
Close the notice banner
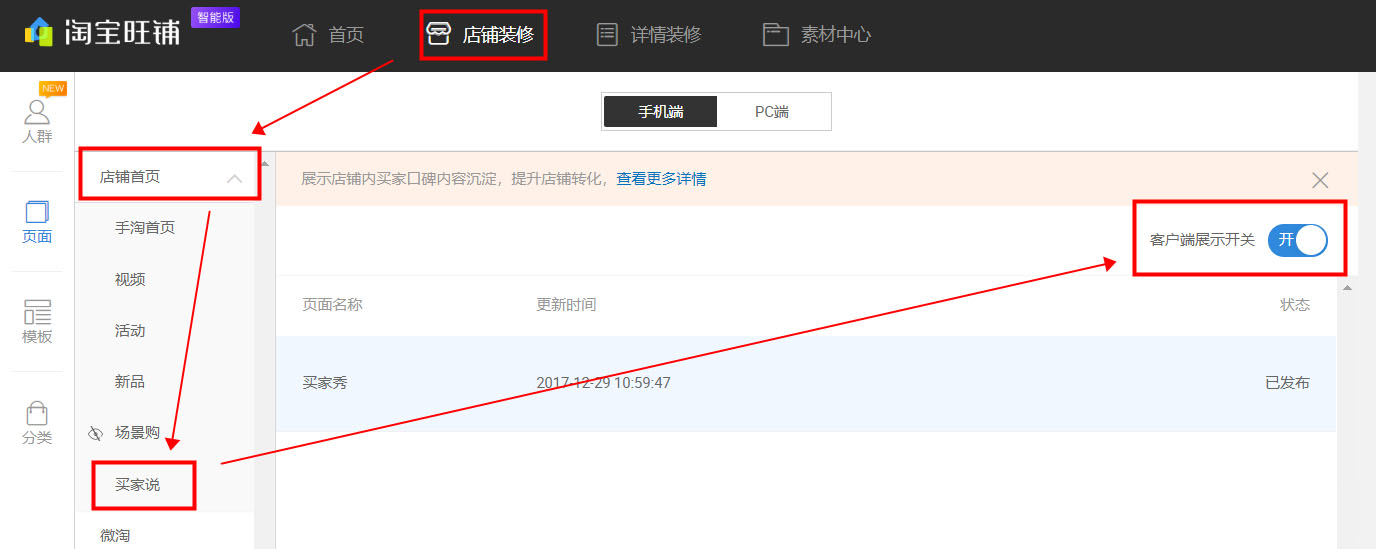coord(1320,180)
